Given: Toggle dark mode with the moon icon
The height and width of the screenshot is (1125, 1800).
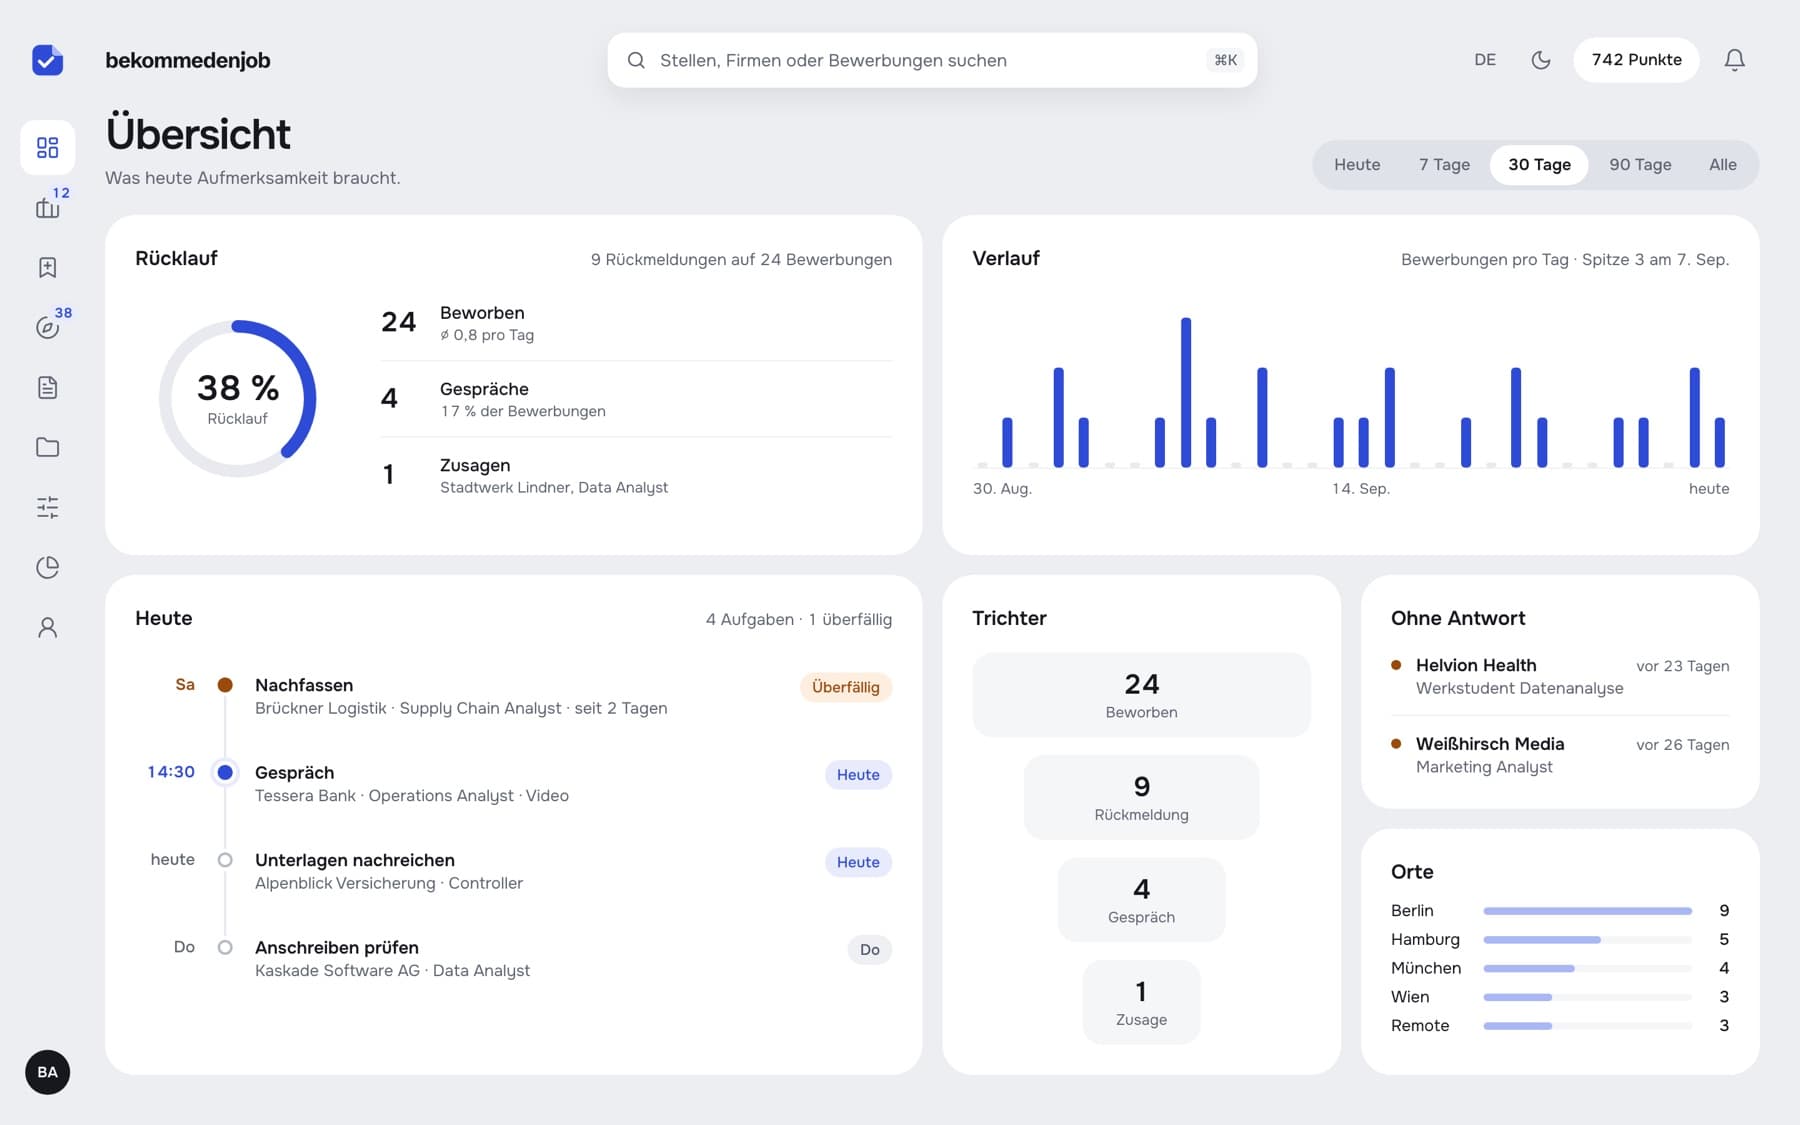Looking at the screenshot, I should pyautogui.click(x=1541, y=60).
